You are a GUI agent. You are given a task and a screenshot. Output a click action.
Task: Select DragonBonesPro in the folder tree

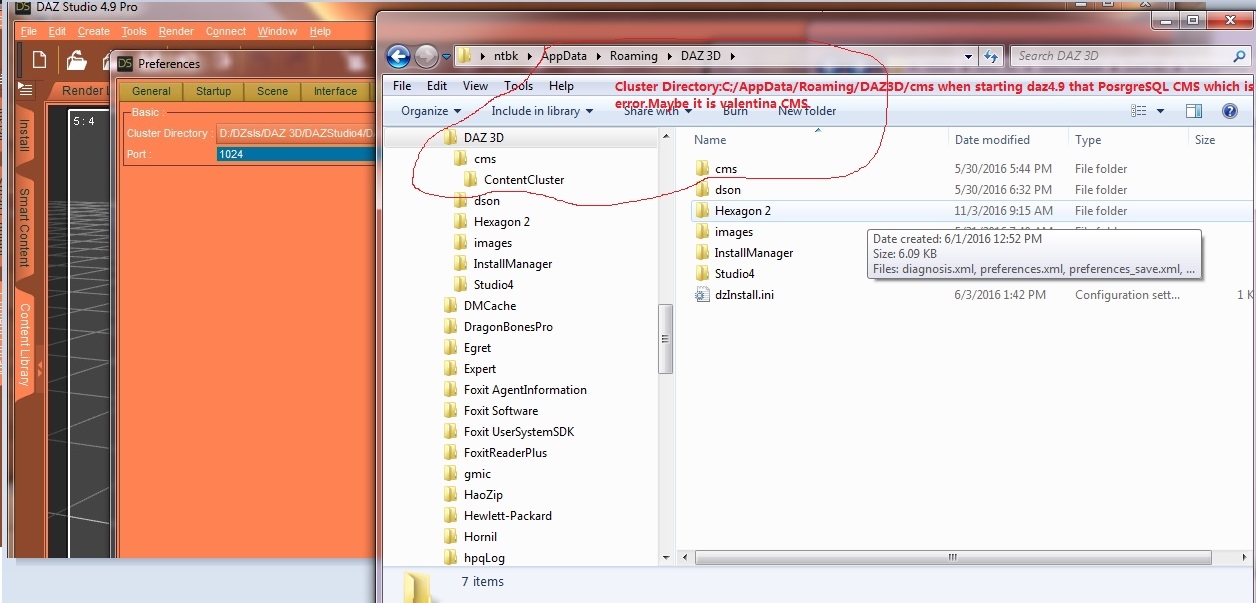tap(508, 327)
